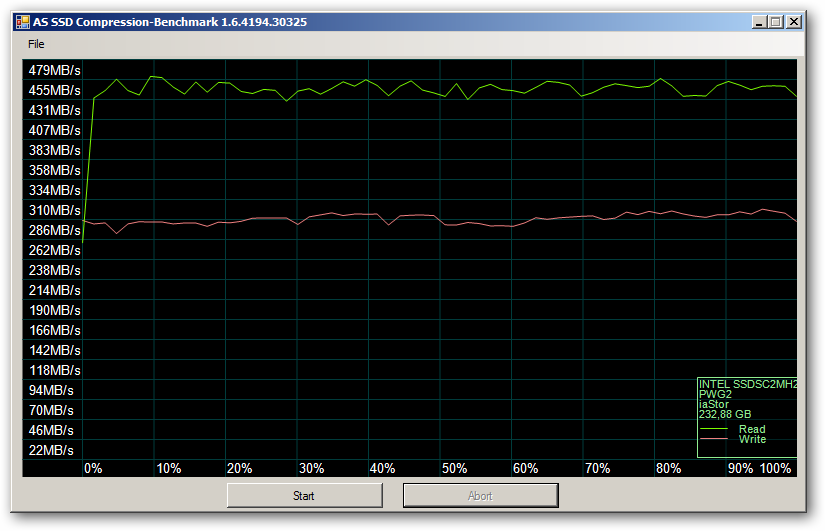Click the 479MB/s axis label

point(55,71)
